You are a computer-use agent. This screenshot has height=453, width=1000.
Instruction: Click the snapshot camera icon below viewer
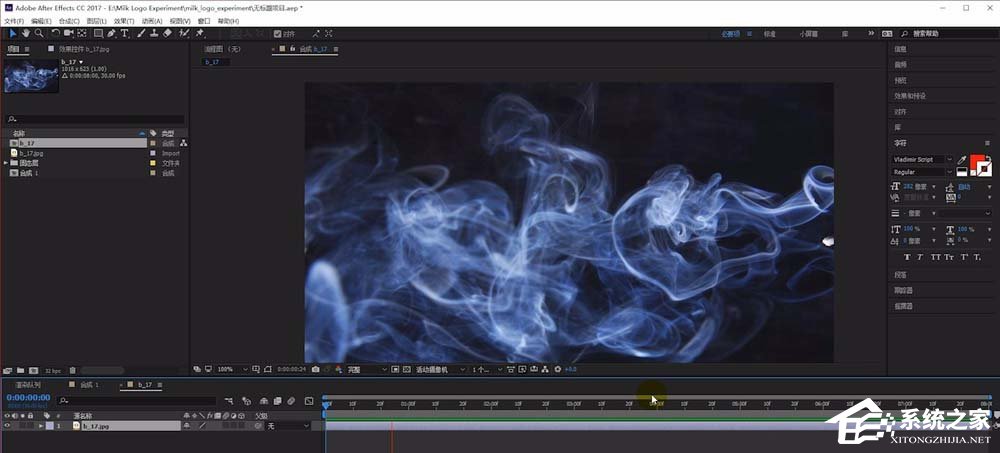coord(316,369)
